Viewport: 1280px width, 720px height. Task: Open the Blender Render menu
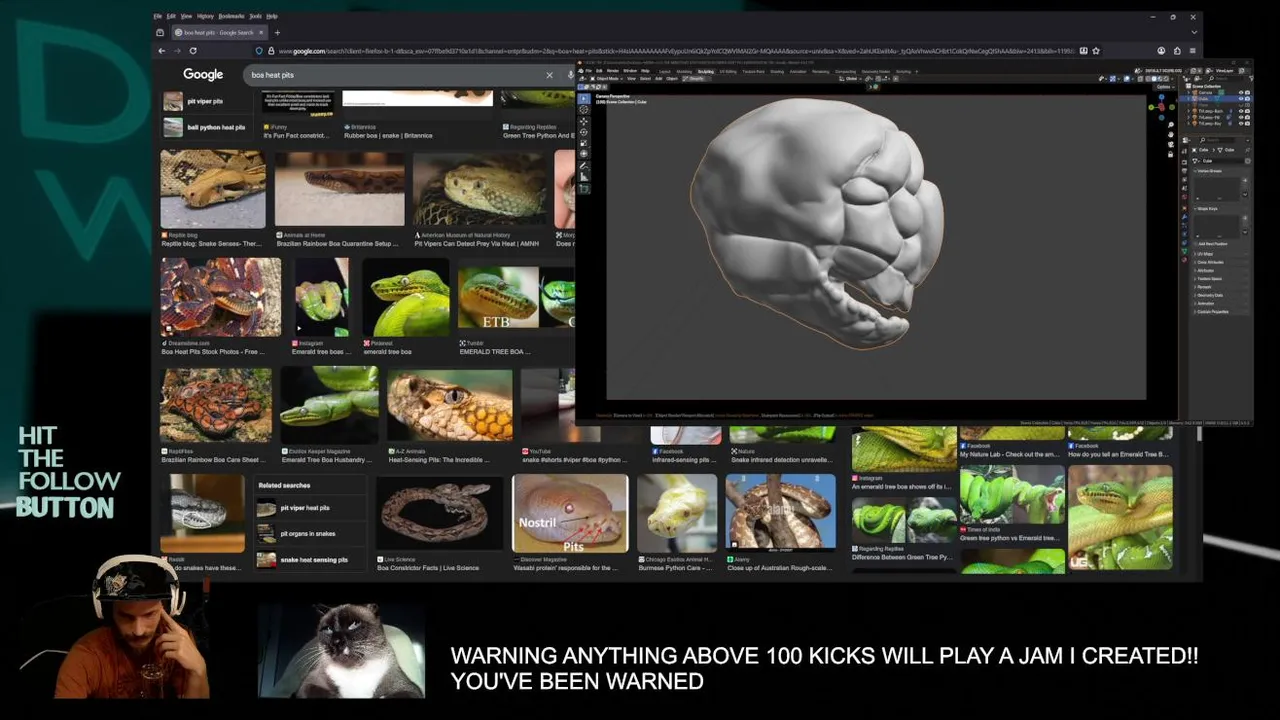pyautogui.click(x=613, y=71)
